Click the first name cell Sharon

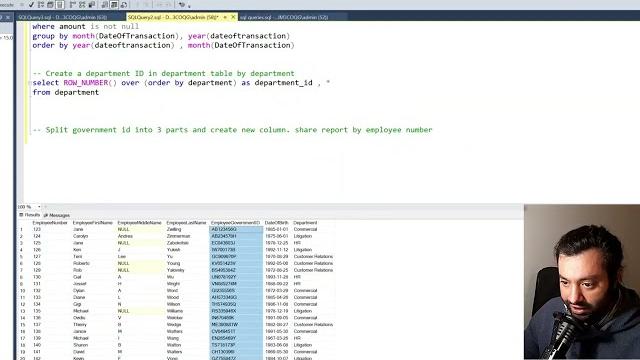point(80,345)
